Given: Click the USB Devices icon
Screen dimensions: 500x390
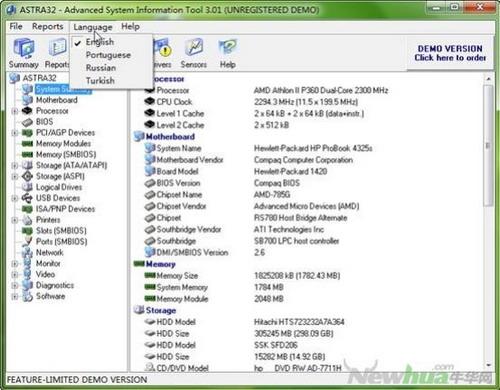Looking at the screenshot, I should (x=27, y=198).
